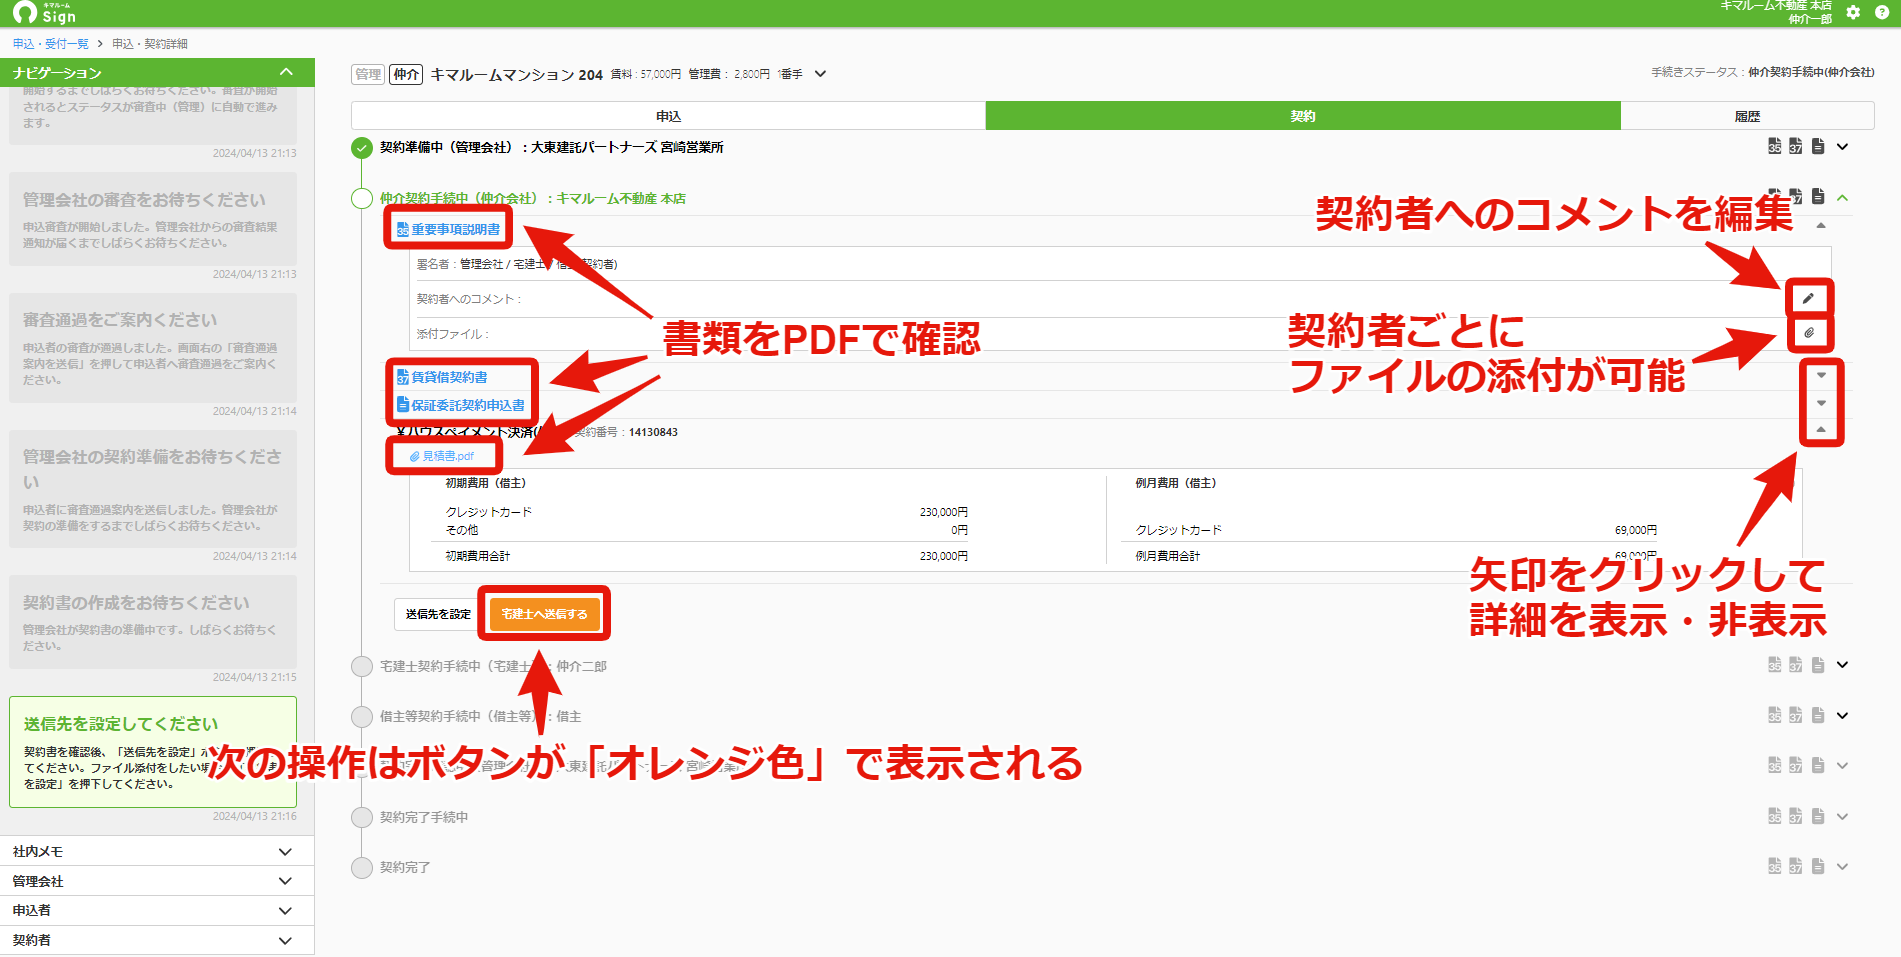Viewport: 1901px width, 957px height.
Task: Open the plain document icon in 契約準備中 row
Action: tap(1818, 146)
